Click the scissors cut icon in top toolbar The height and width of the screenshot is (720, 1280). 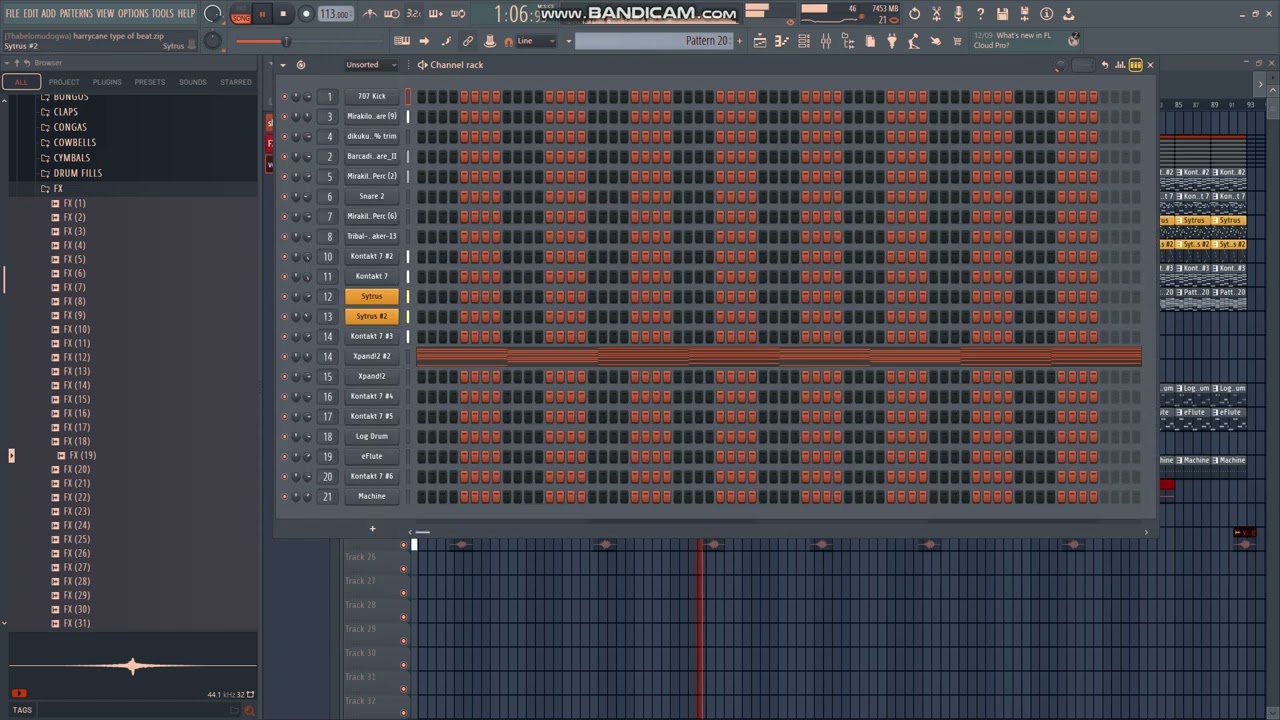click(x=937, y=14)
